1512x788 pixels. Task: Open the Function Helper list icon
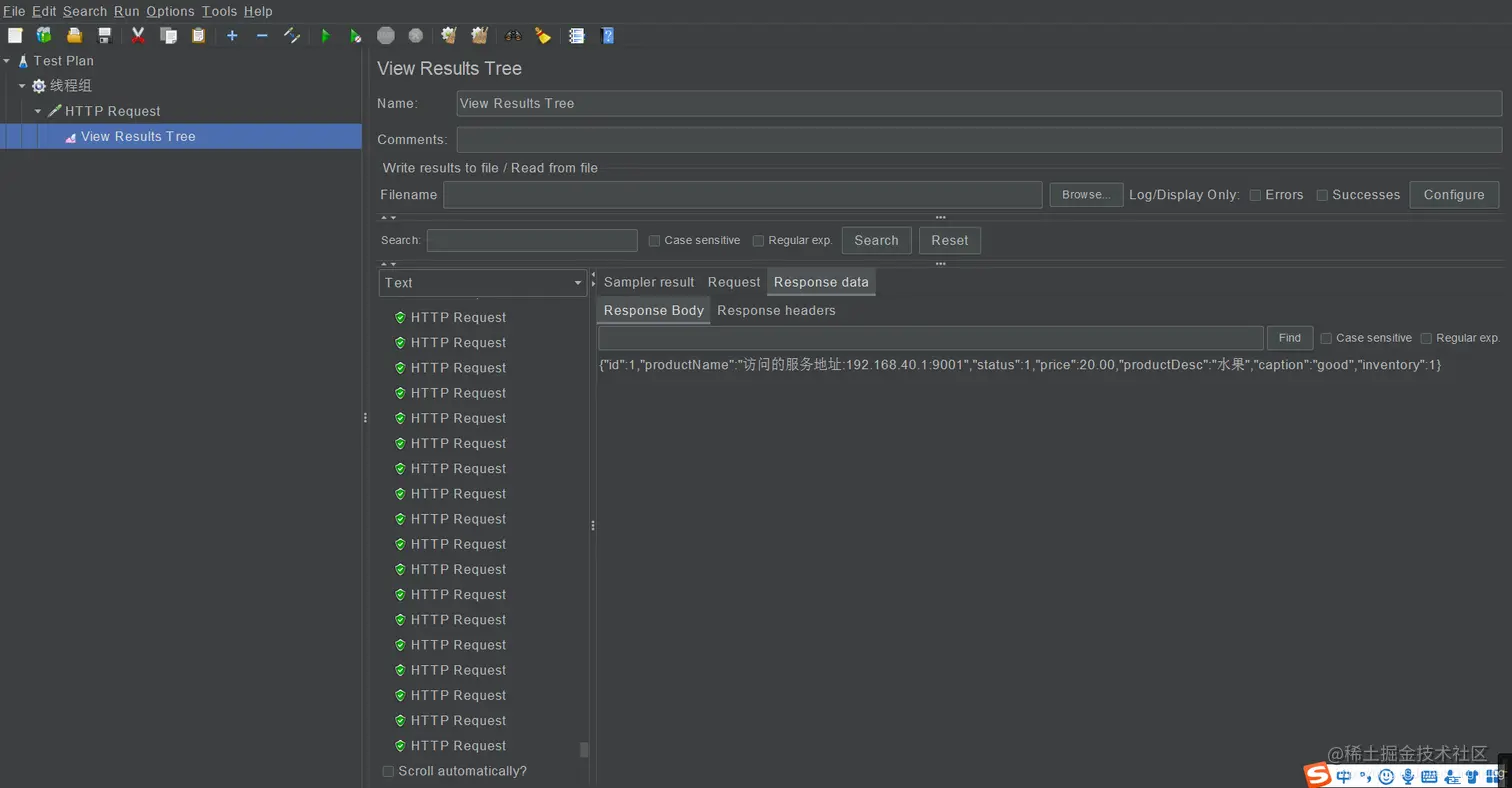coord(576,36)
